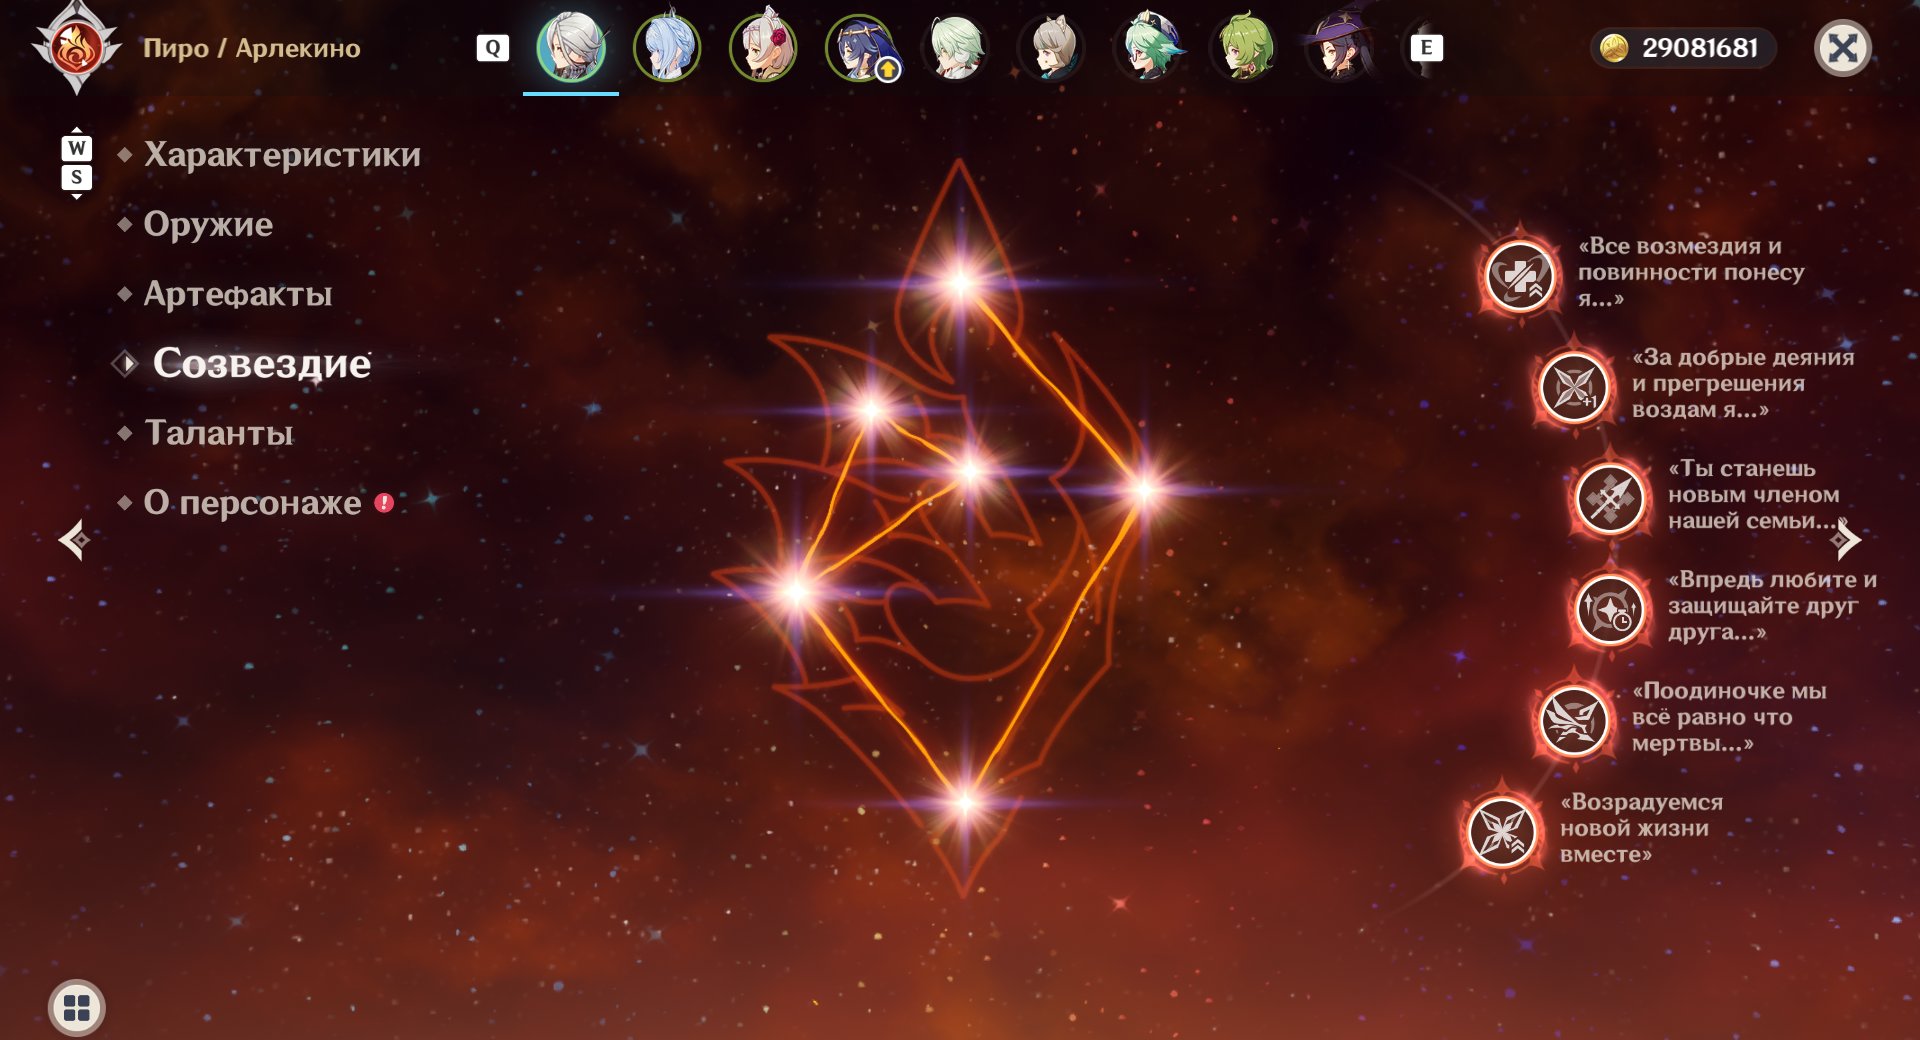Image resolution: width=1920 pixels, height=1040 pixels.
Task: Click the rightmost star of the constellation
Action: point(1144,490)
